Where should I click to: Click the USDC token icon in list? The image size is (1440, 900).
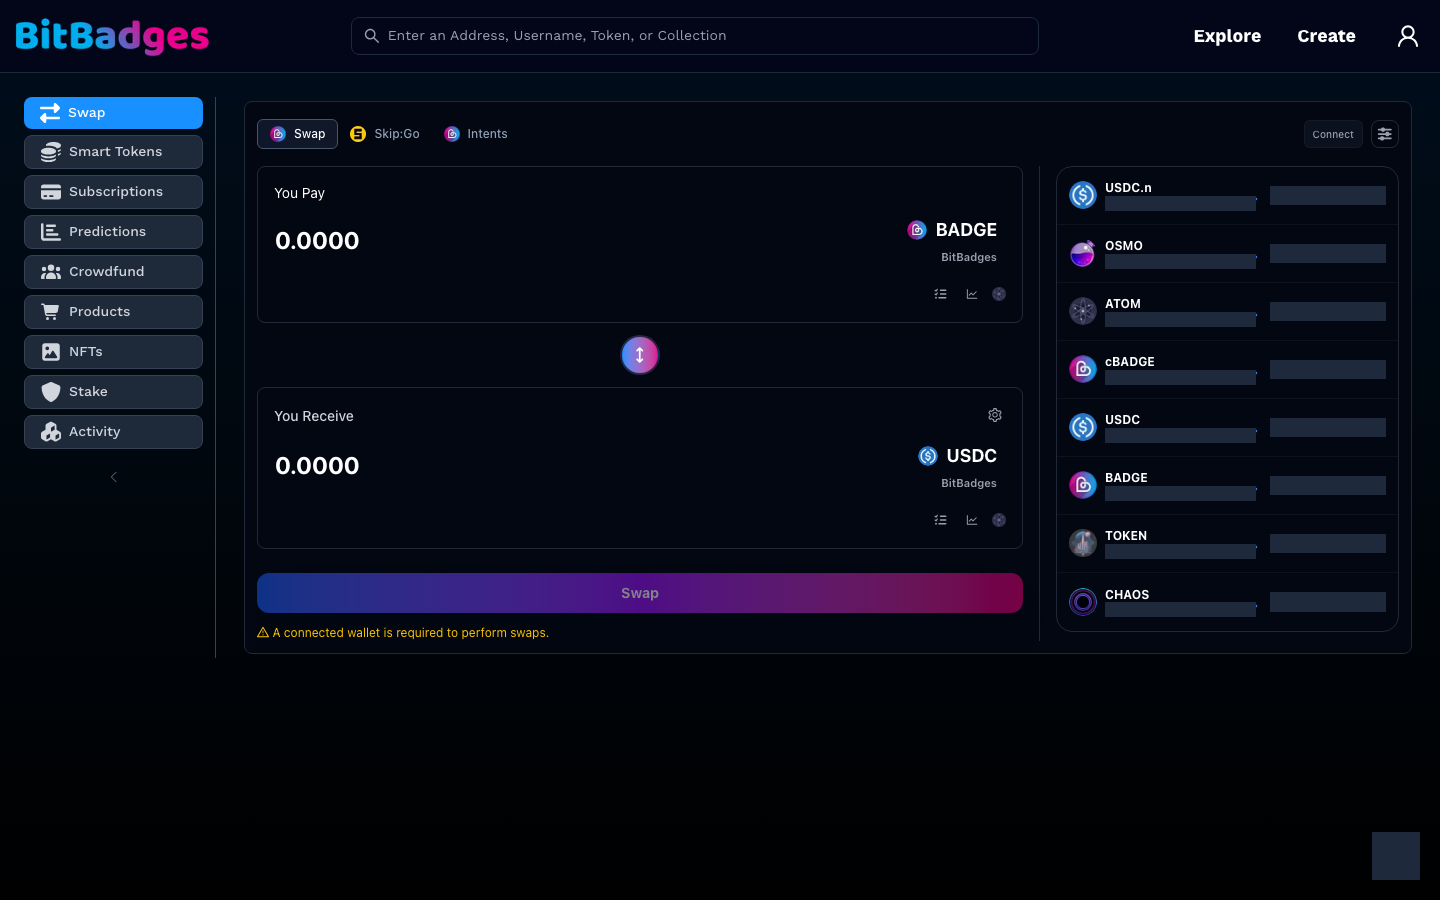(x=1083, y=427)
